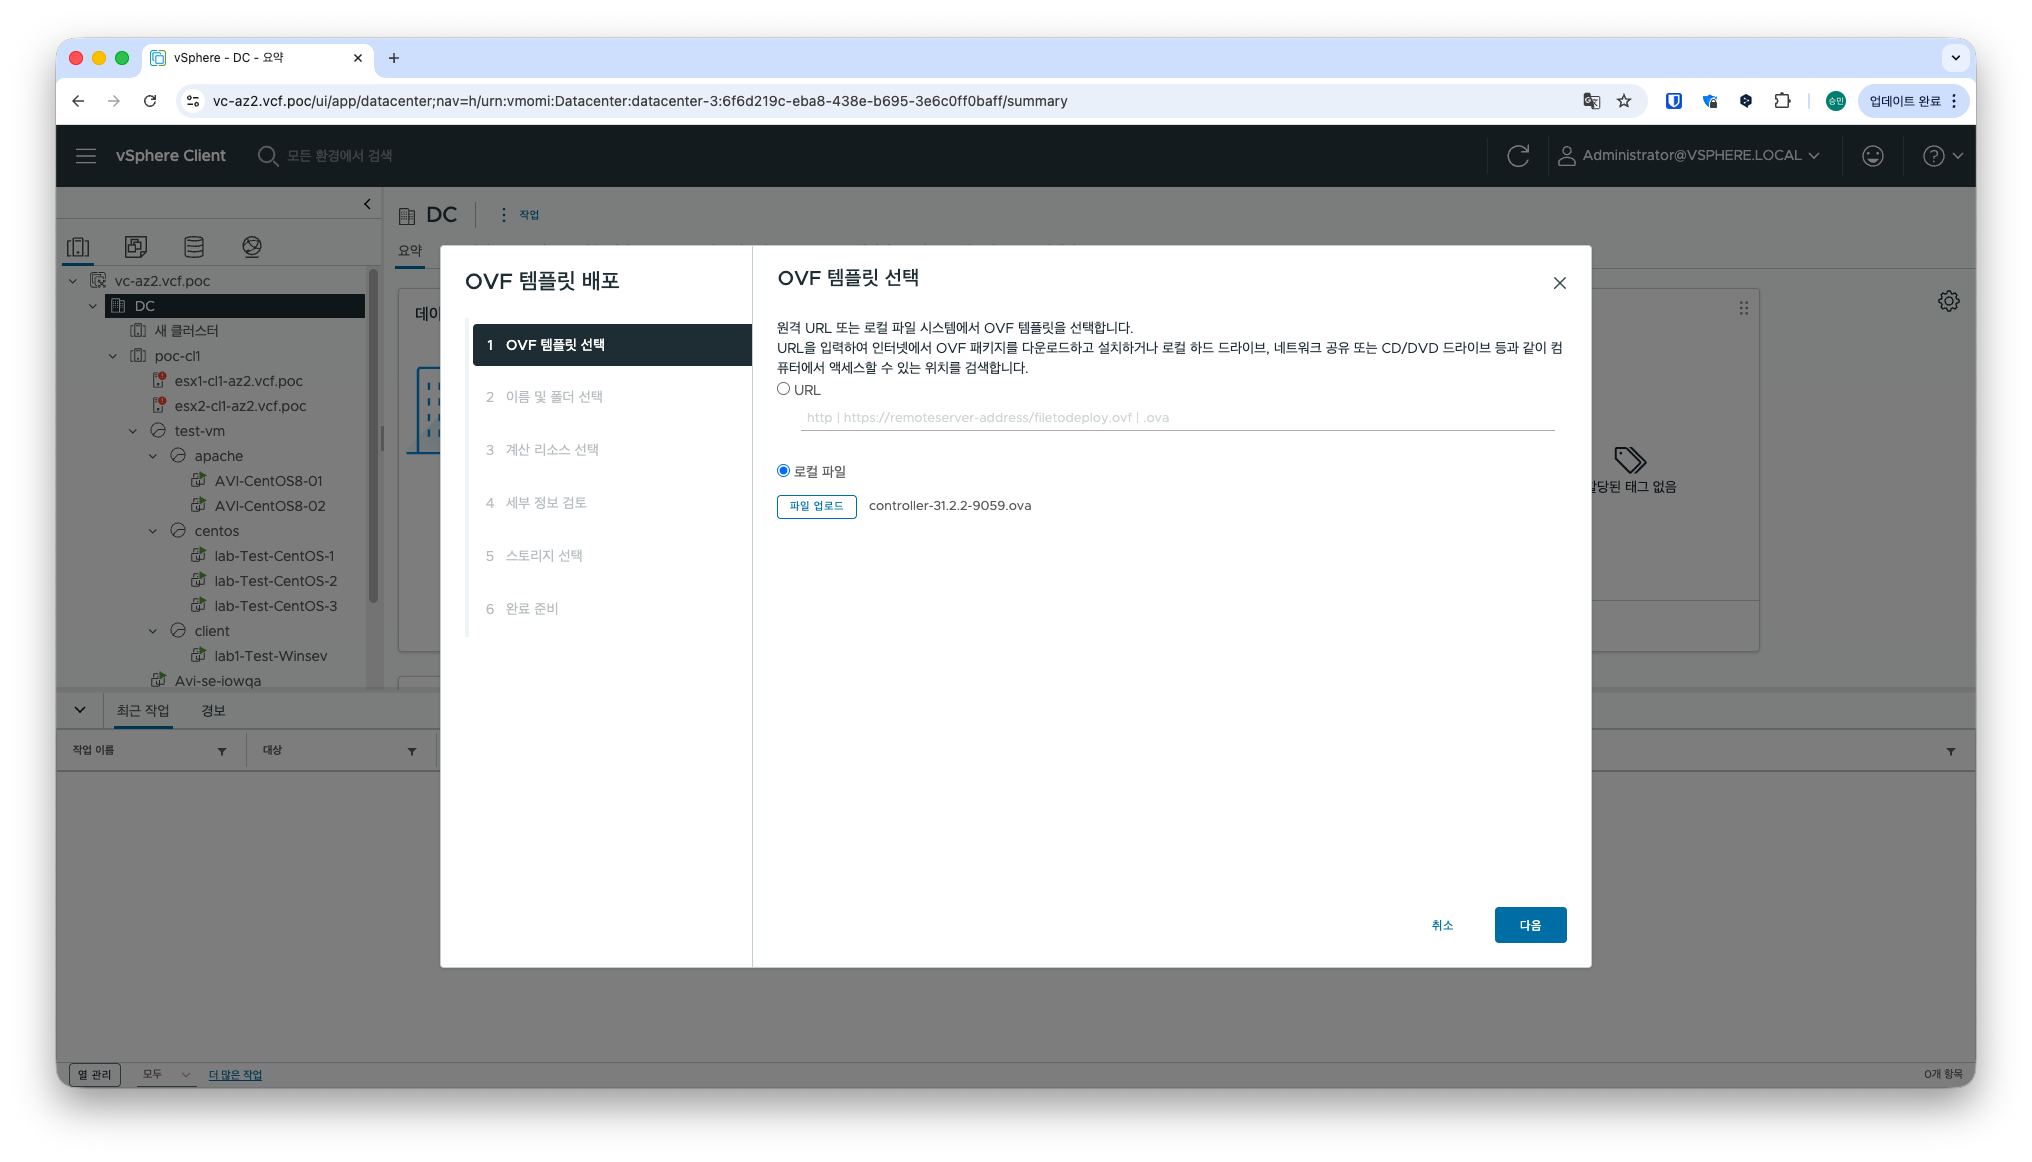The image size is (2032, 1162).
Task: Open the 요약 tab
Action: tap(410, 251)
